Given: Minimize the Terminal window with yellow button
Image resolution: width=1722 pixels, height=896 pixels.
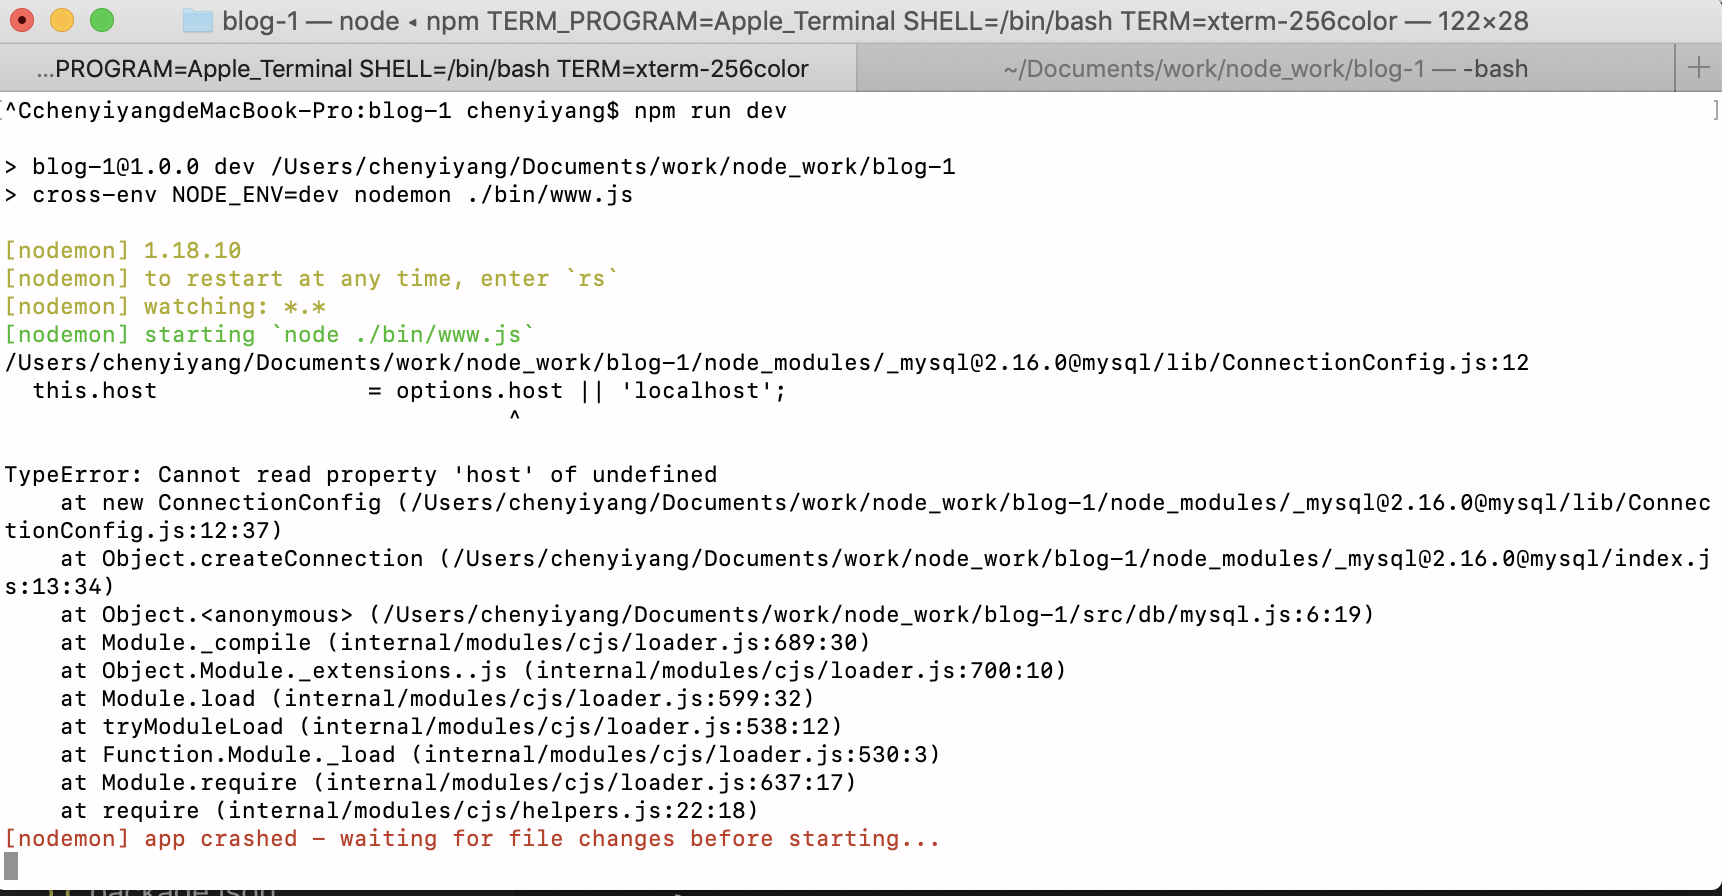Looking at the screenshot, I should pos(62,20).
